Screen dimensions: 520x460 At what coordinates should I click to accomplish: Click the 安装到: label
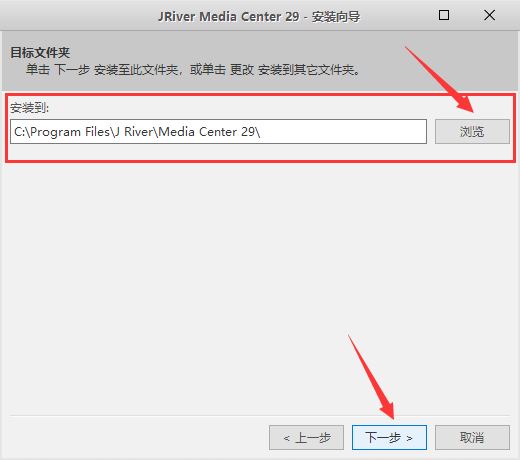tap(29, 108)
